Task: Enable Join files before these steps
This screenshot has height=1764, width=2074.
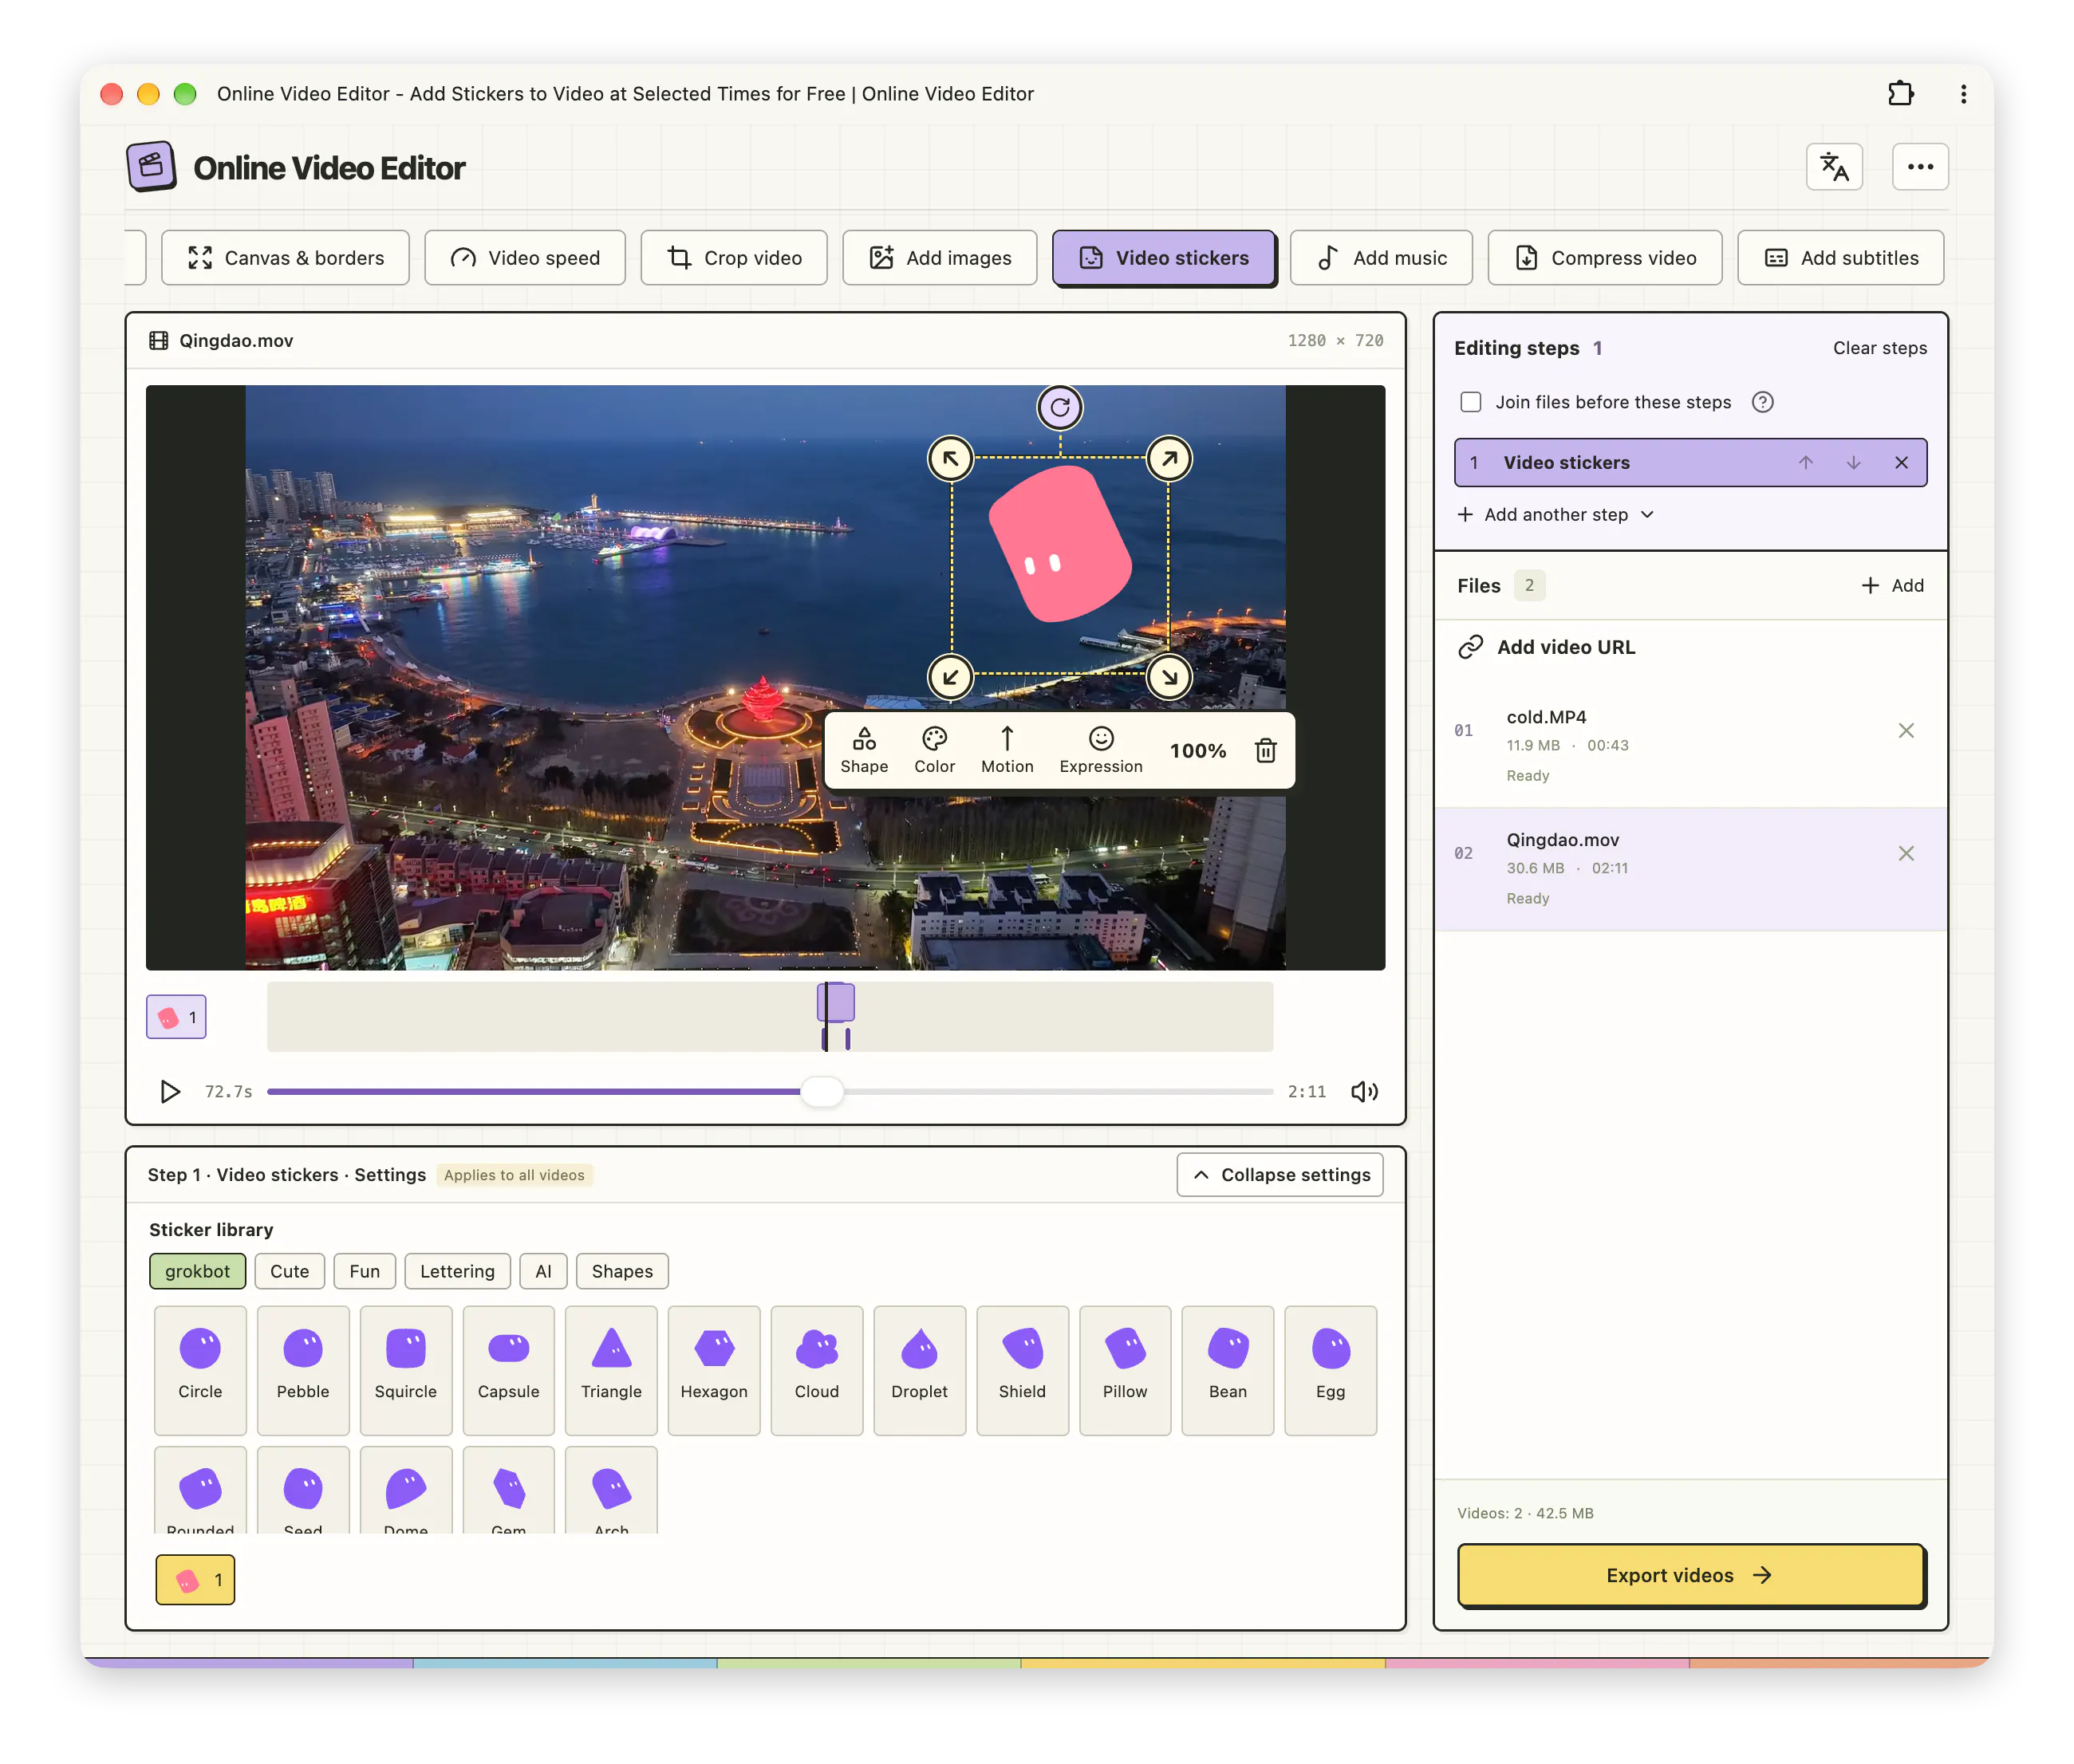Action: point(1470,402)
